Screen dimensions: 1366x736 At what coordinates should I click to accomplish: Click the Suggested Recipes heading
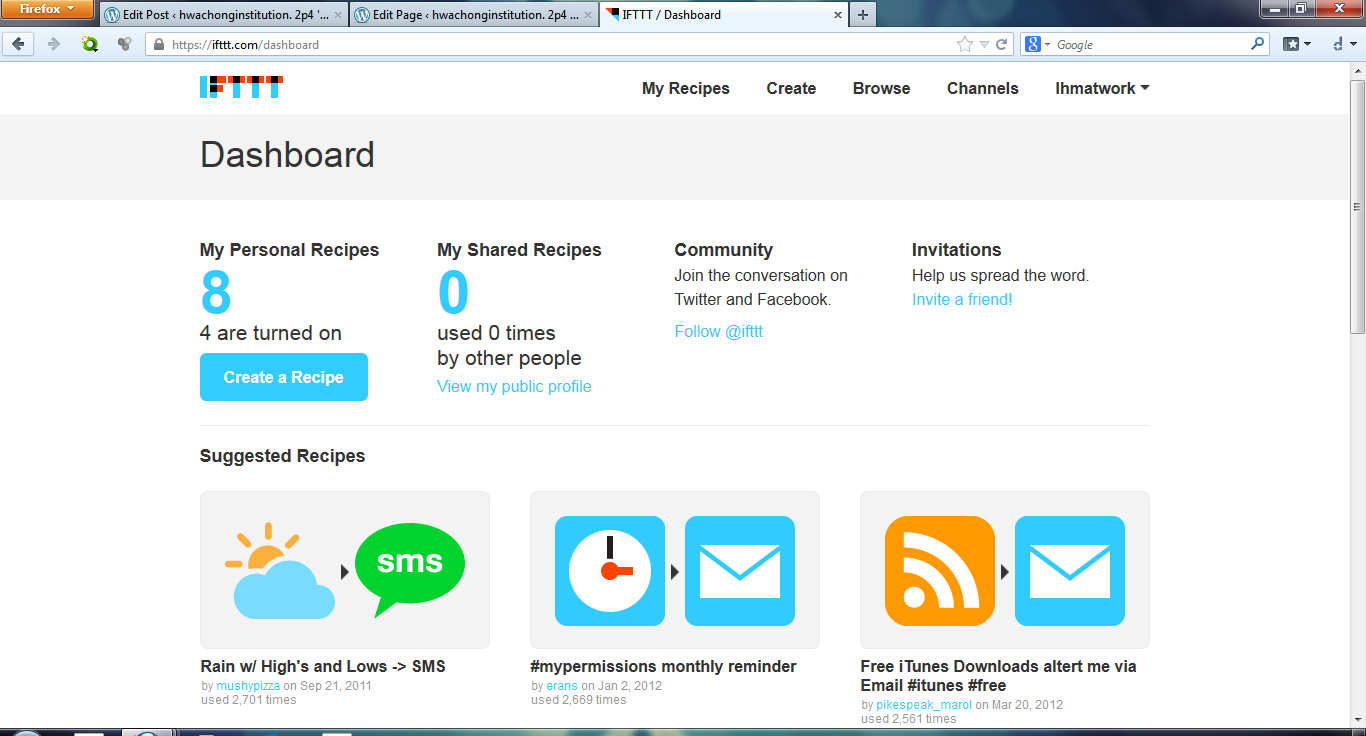(283, 456)
